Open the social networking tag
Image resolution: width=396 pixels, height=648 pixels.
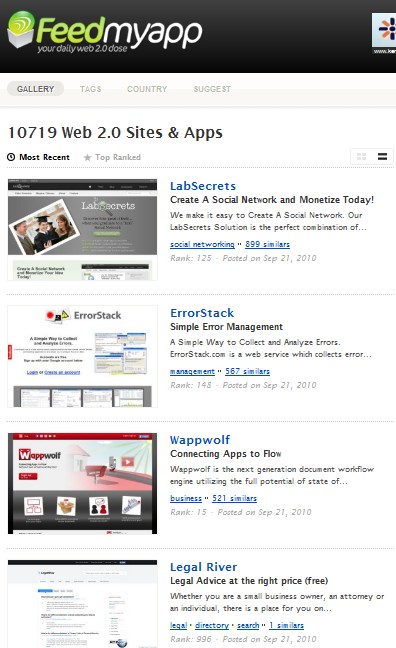click(x=202, y=244)
